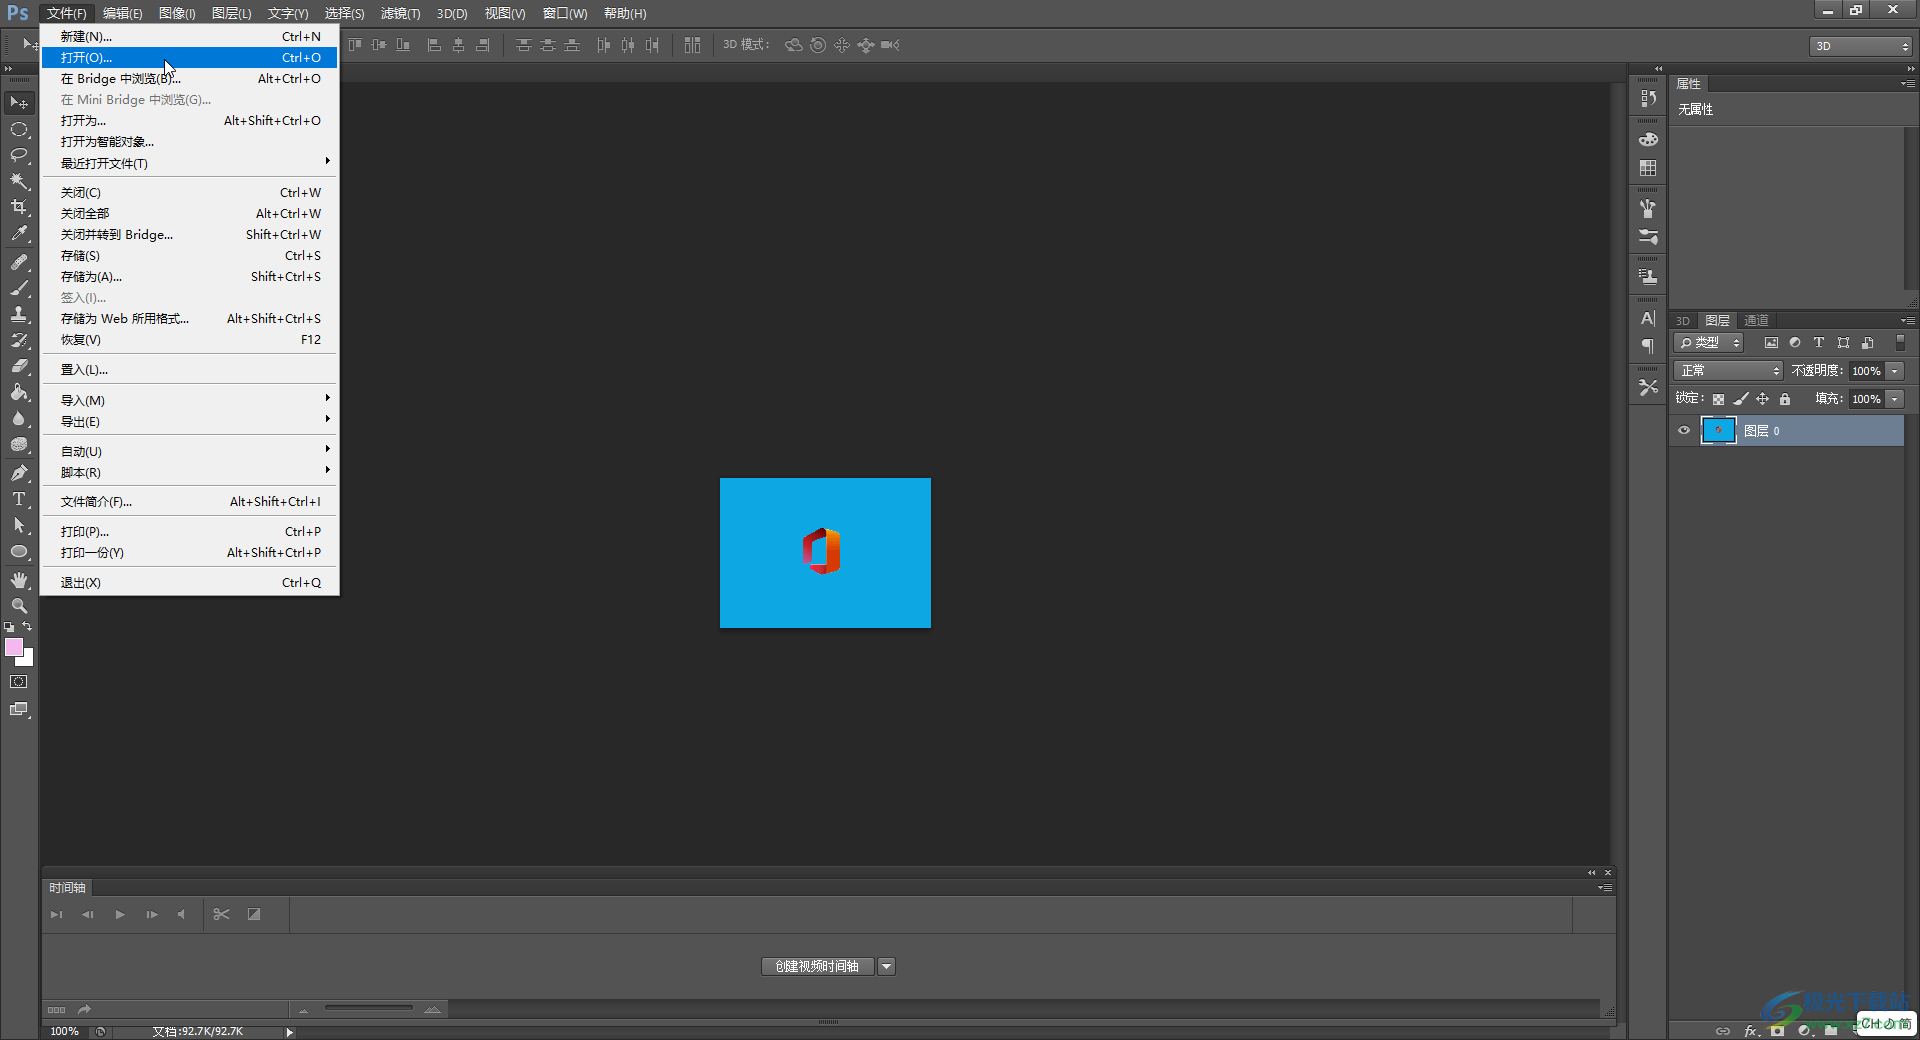Select the Elliptical Marquee tool
Image resolution: width=1920 pixels, height=1040 pixels.
pos(19,129)
